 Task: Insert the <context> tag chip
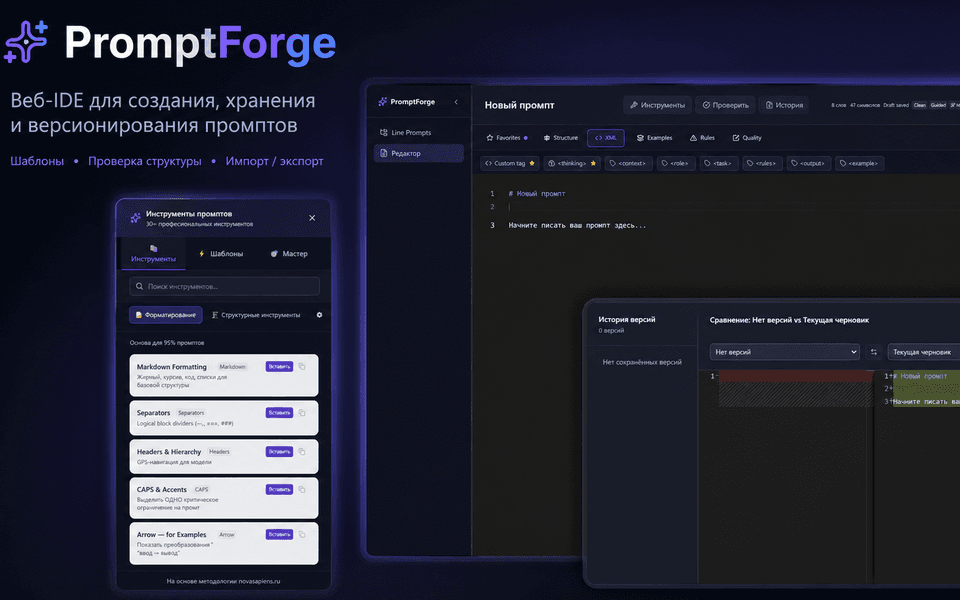(x=628, y=163)
